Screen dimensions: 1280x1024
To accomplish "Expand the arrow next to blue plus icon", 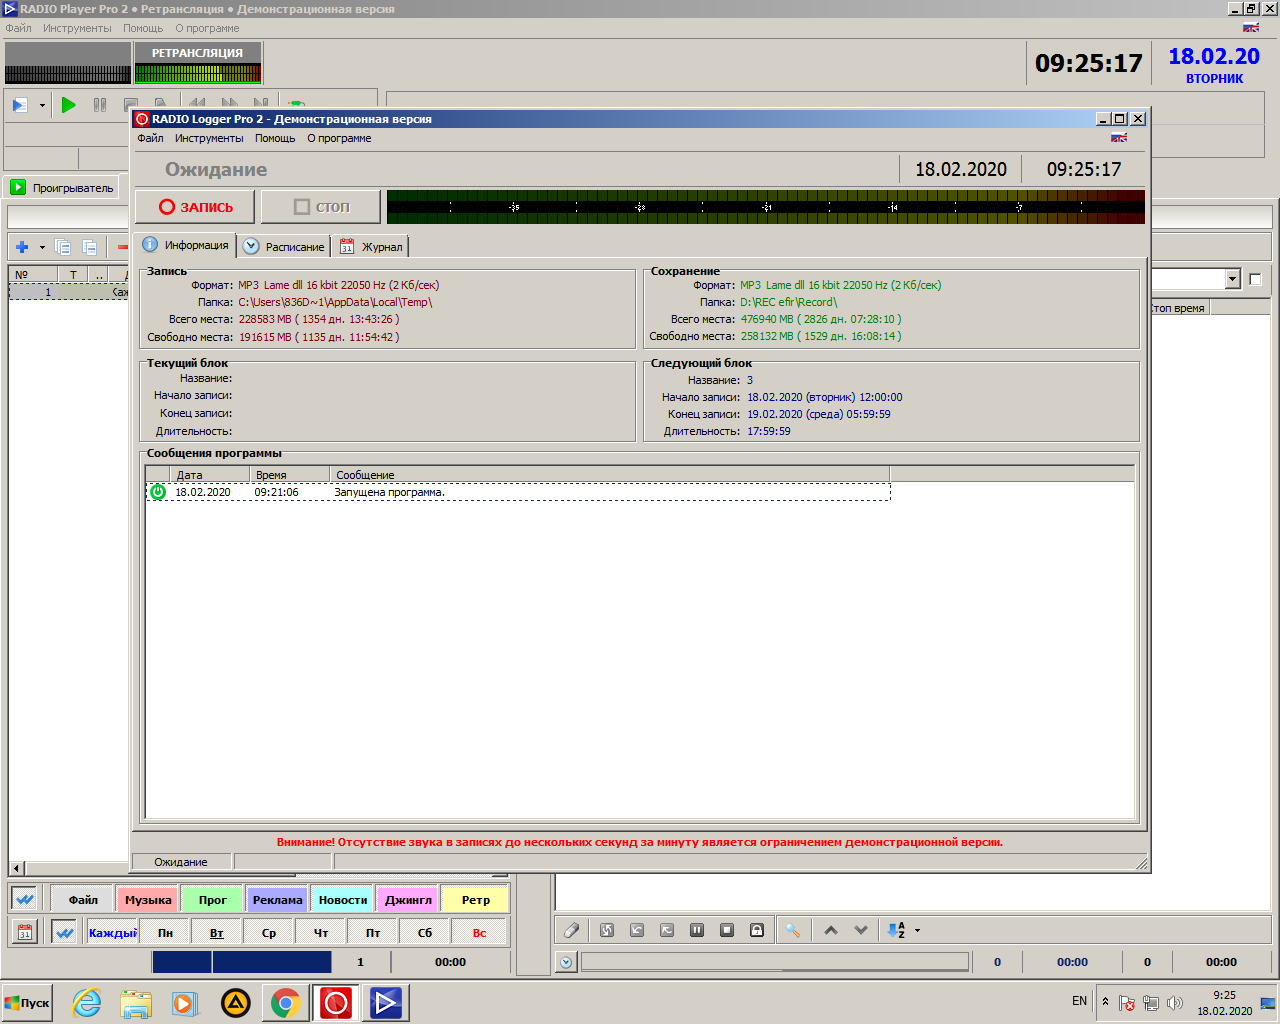I will click(x=42, y=247).
